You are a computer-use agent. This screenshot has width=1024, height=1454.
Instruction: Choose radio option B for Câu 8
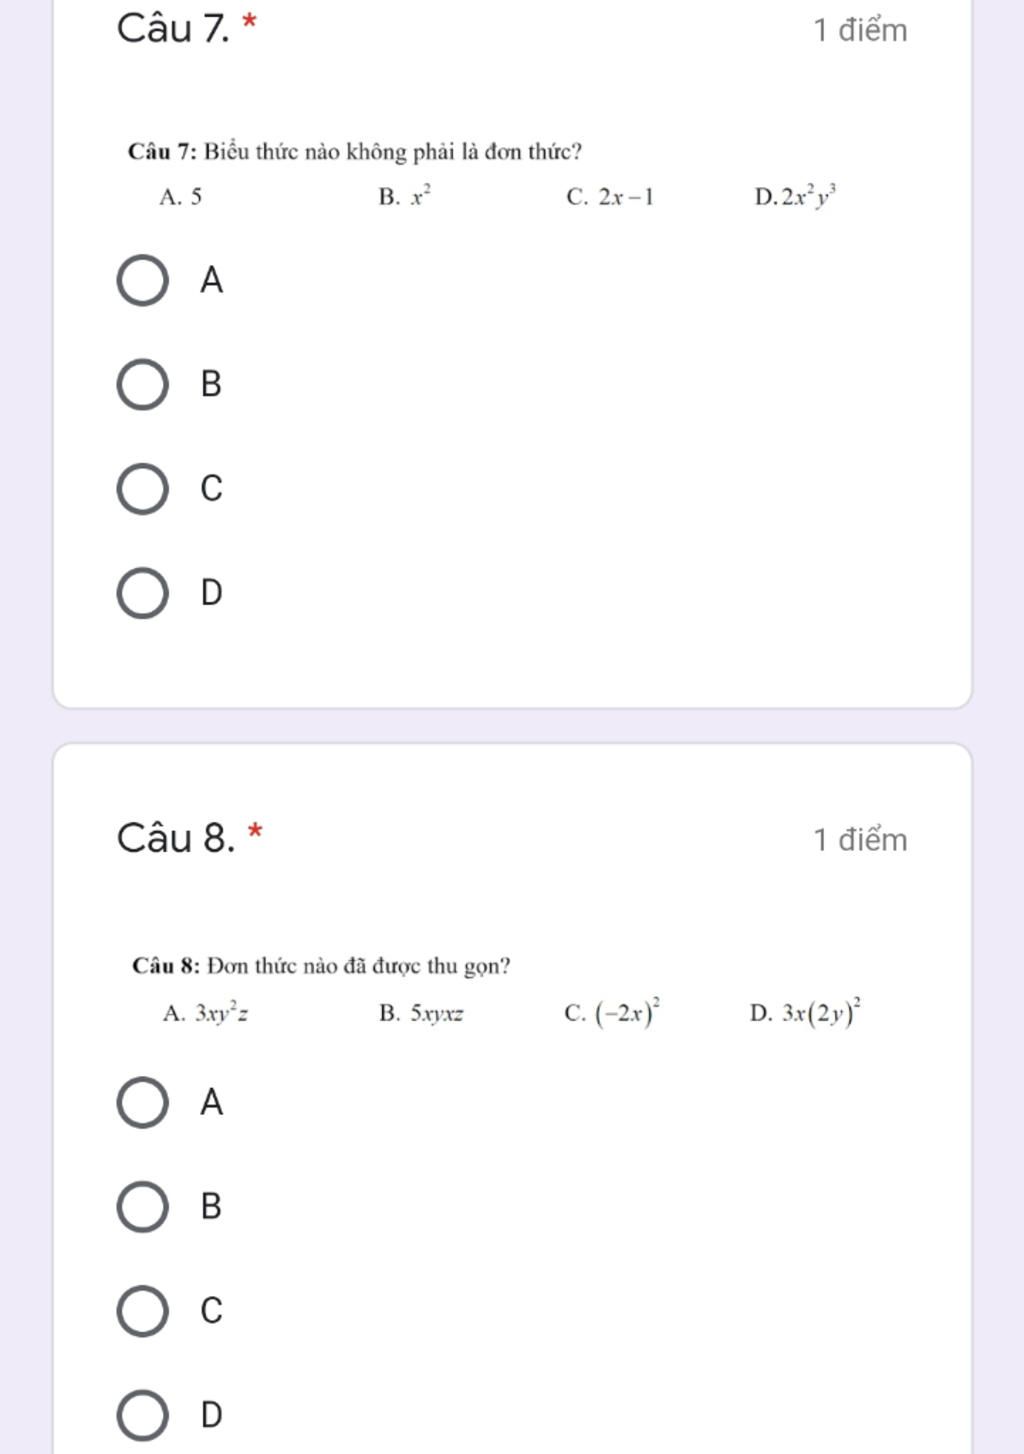(142, 1207)
